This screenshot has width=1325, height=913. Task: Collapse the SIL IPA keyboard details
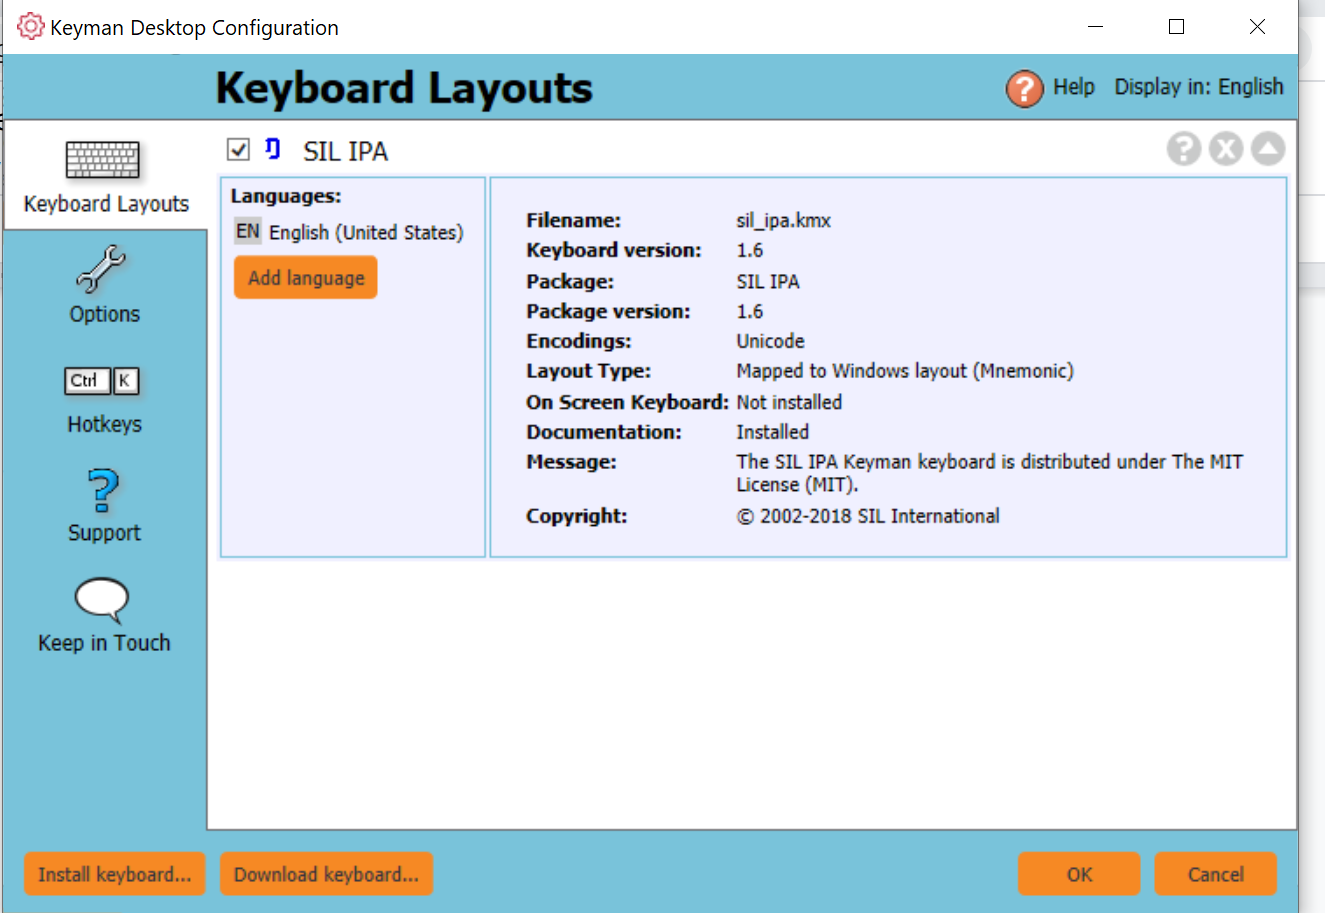click(1268, 149)
